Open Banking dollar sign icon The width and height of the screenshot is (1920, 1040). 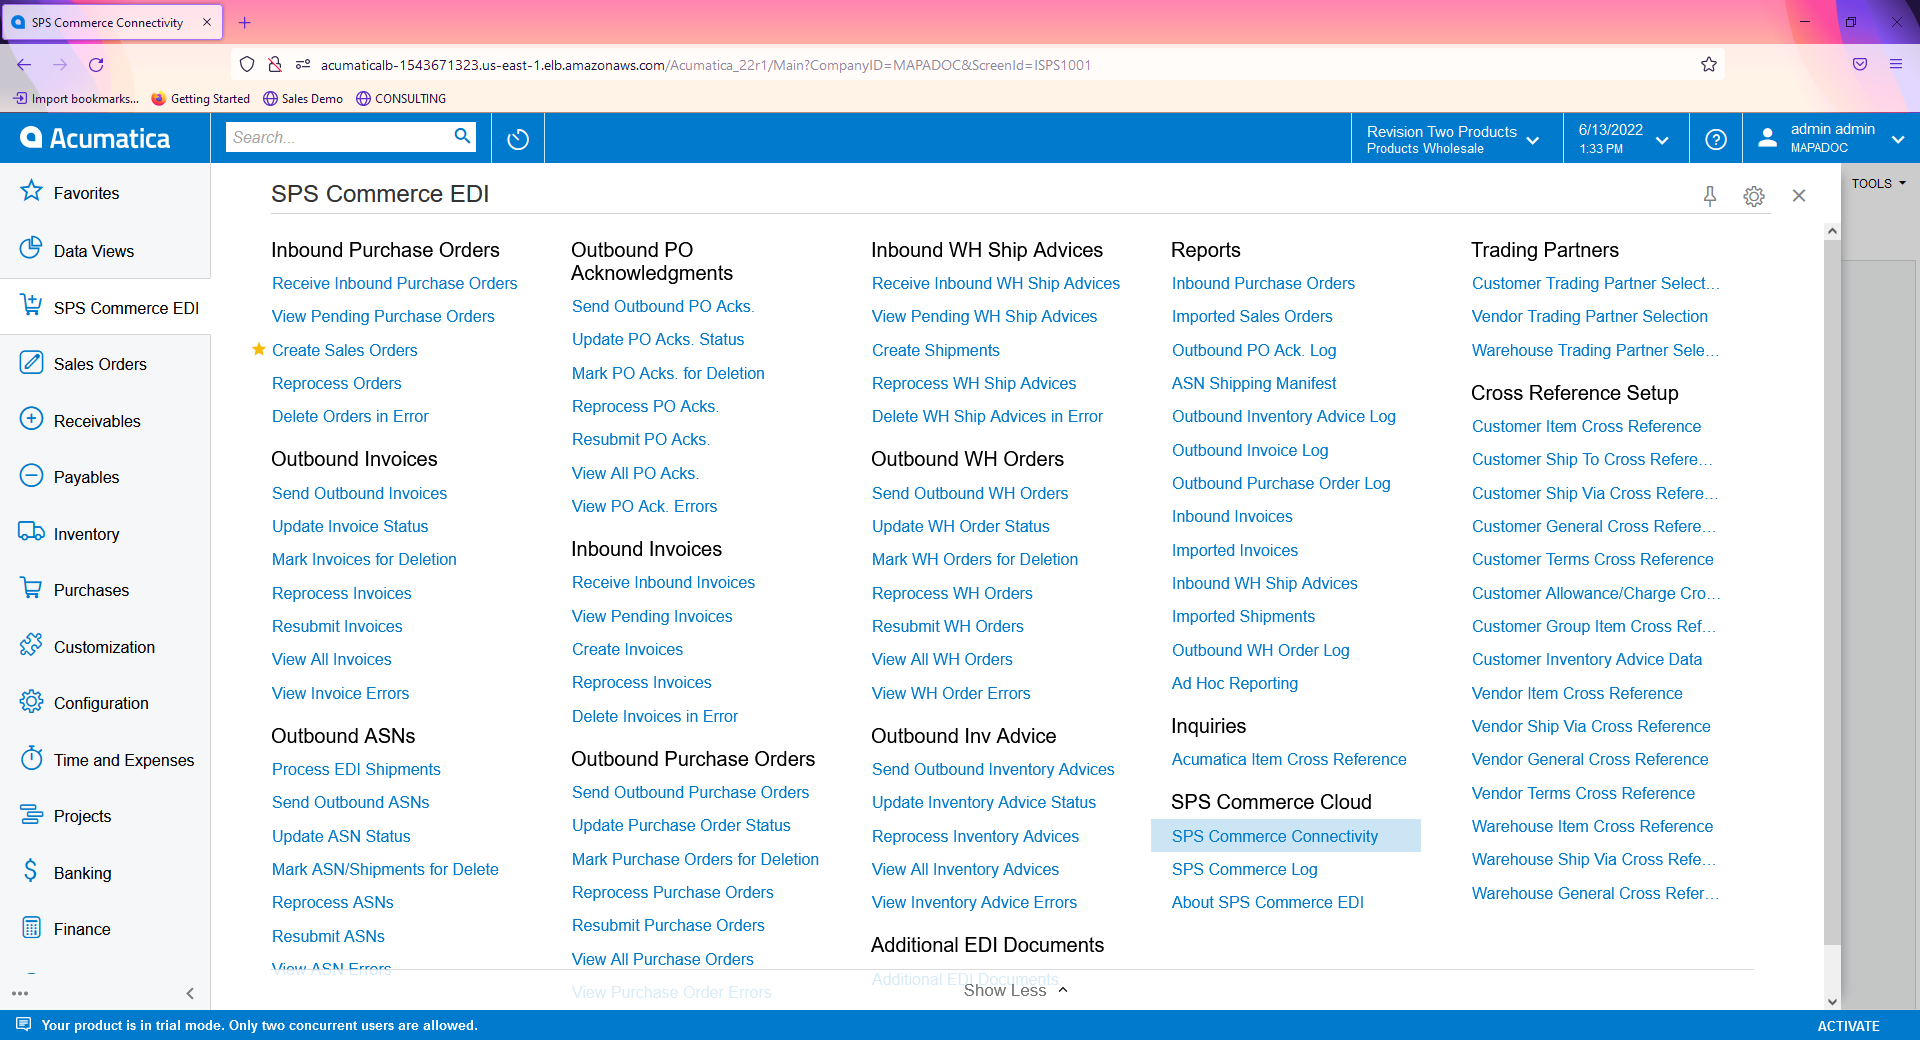[x=32, y=871]
